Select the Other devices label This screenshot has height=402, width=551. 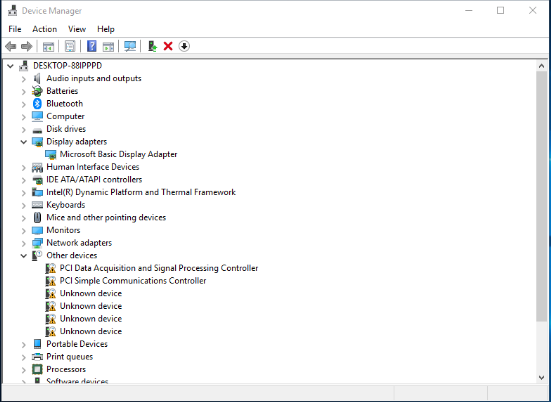72,255
